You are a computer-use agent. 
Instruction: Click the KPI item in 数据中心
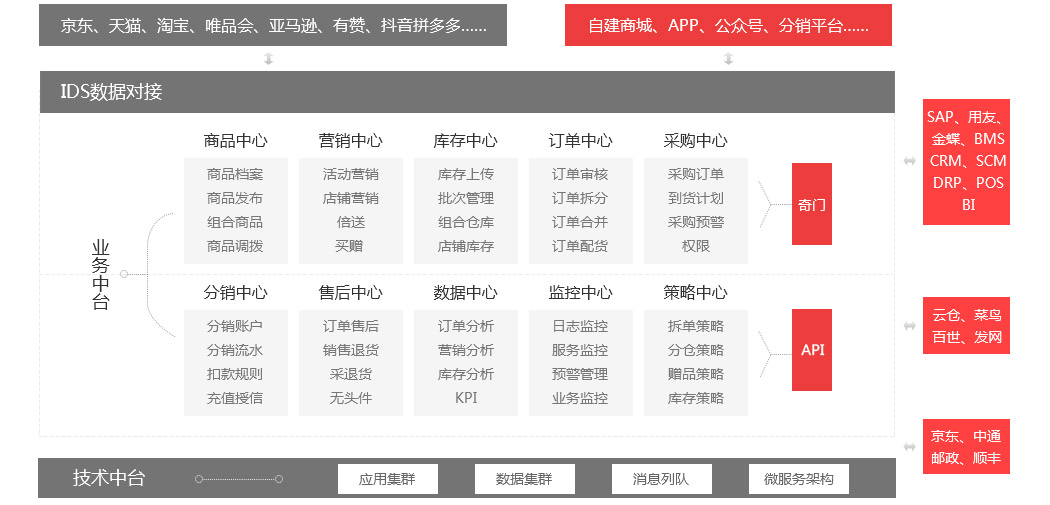(x=465, y=398)
